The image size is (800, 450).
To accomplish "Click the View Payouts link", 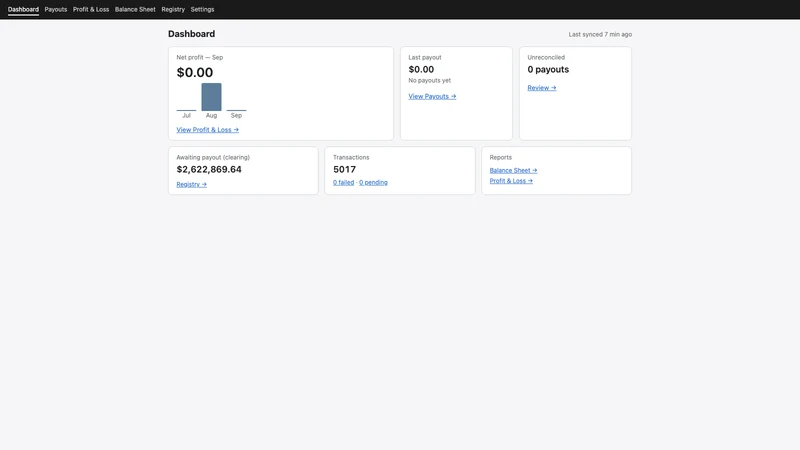I will pyautogui.click(x=432, y=96).
